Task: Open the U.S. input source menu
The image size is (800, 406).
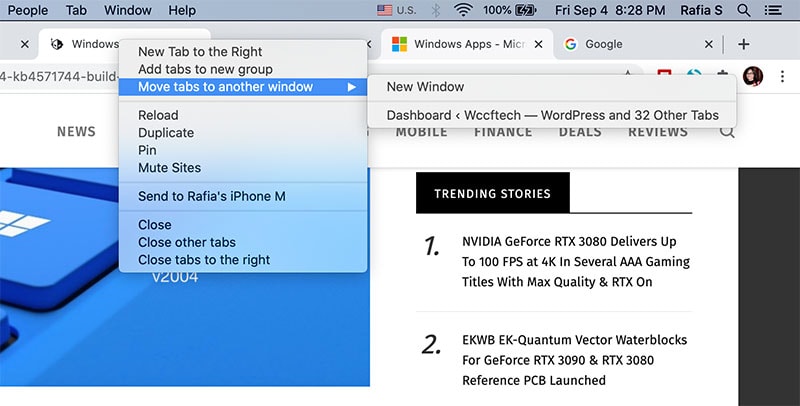Action: pos(397,10)
